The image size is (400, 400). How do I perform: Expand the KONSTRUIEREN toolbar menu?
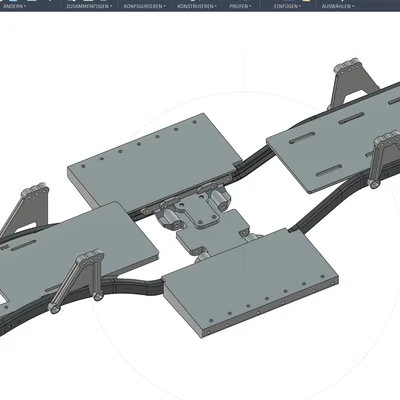point(197,6)
